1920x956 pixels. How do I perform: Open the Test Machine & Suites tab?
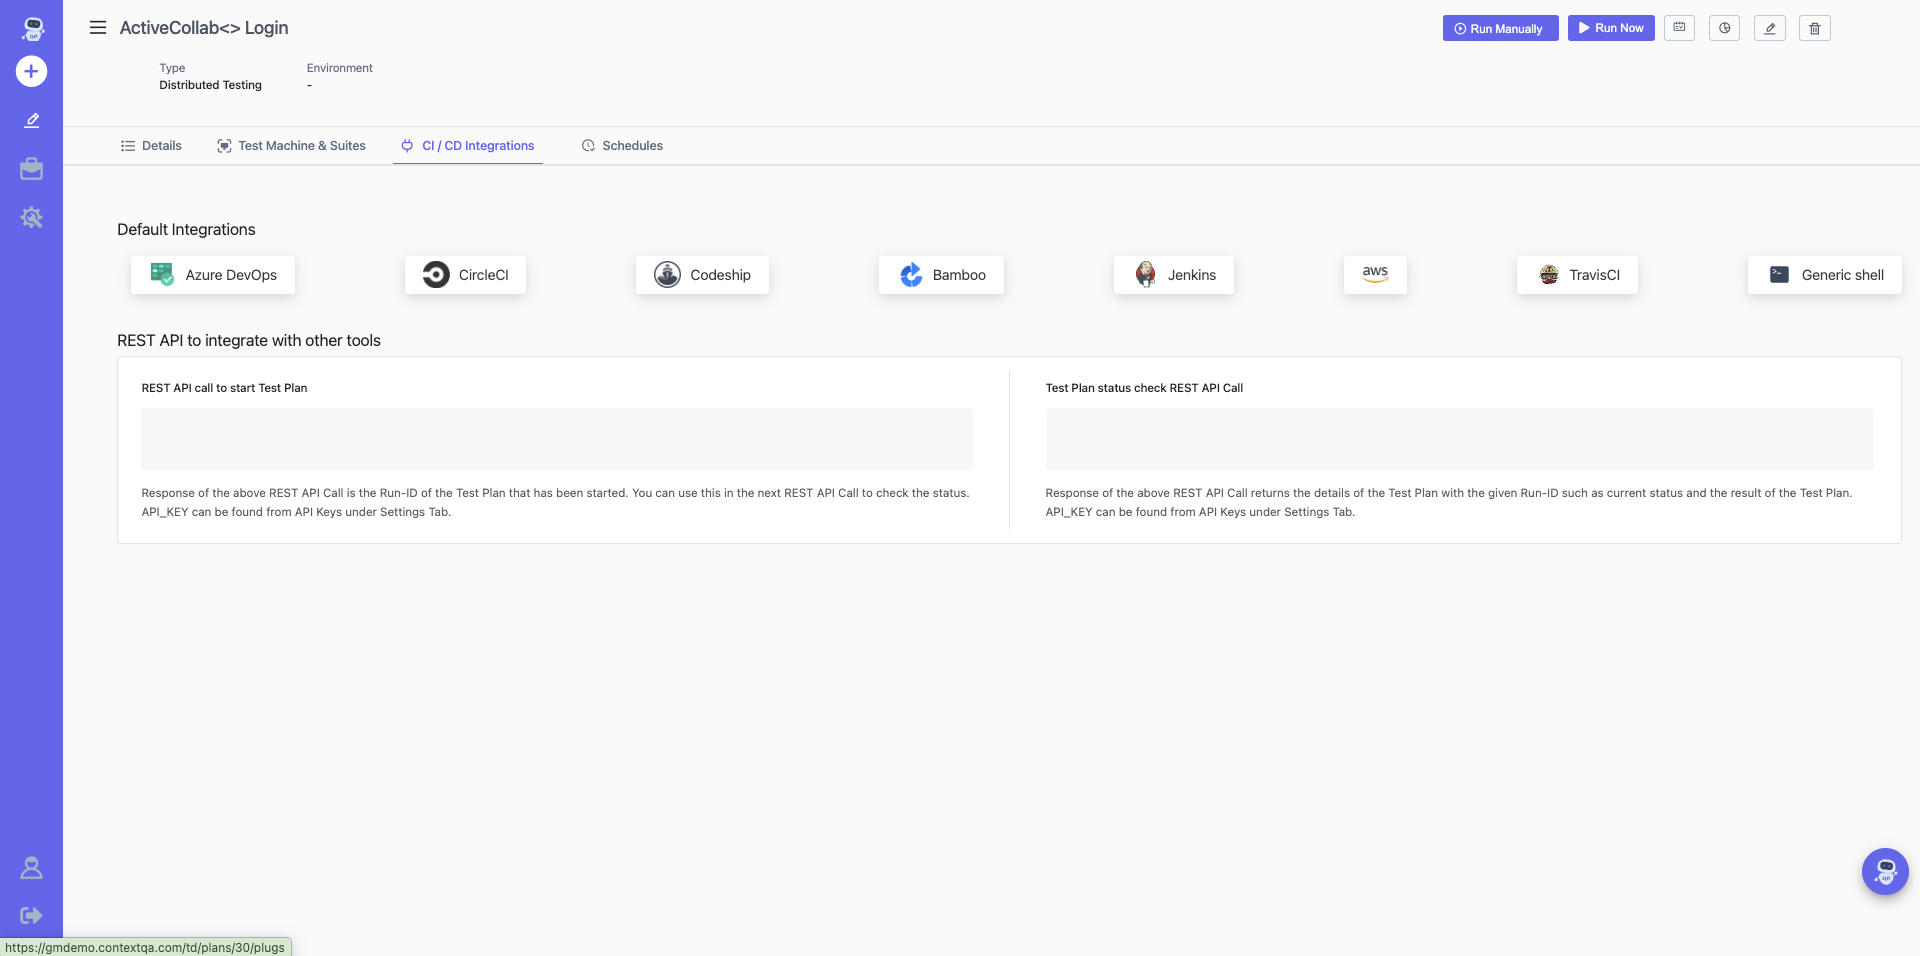(x=291, y=146)
